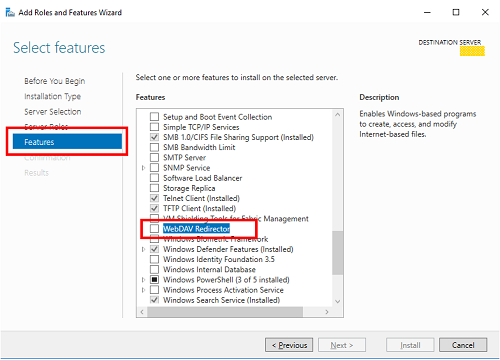Check the Software Load Balancer box
This screenshot has height=360, width=500.
pyautogui.click(x=154, y=178)
